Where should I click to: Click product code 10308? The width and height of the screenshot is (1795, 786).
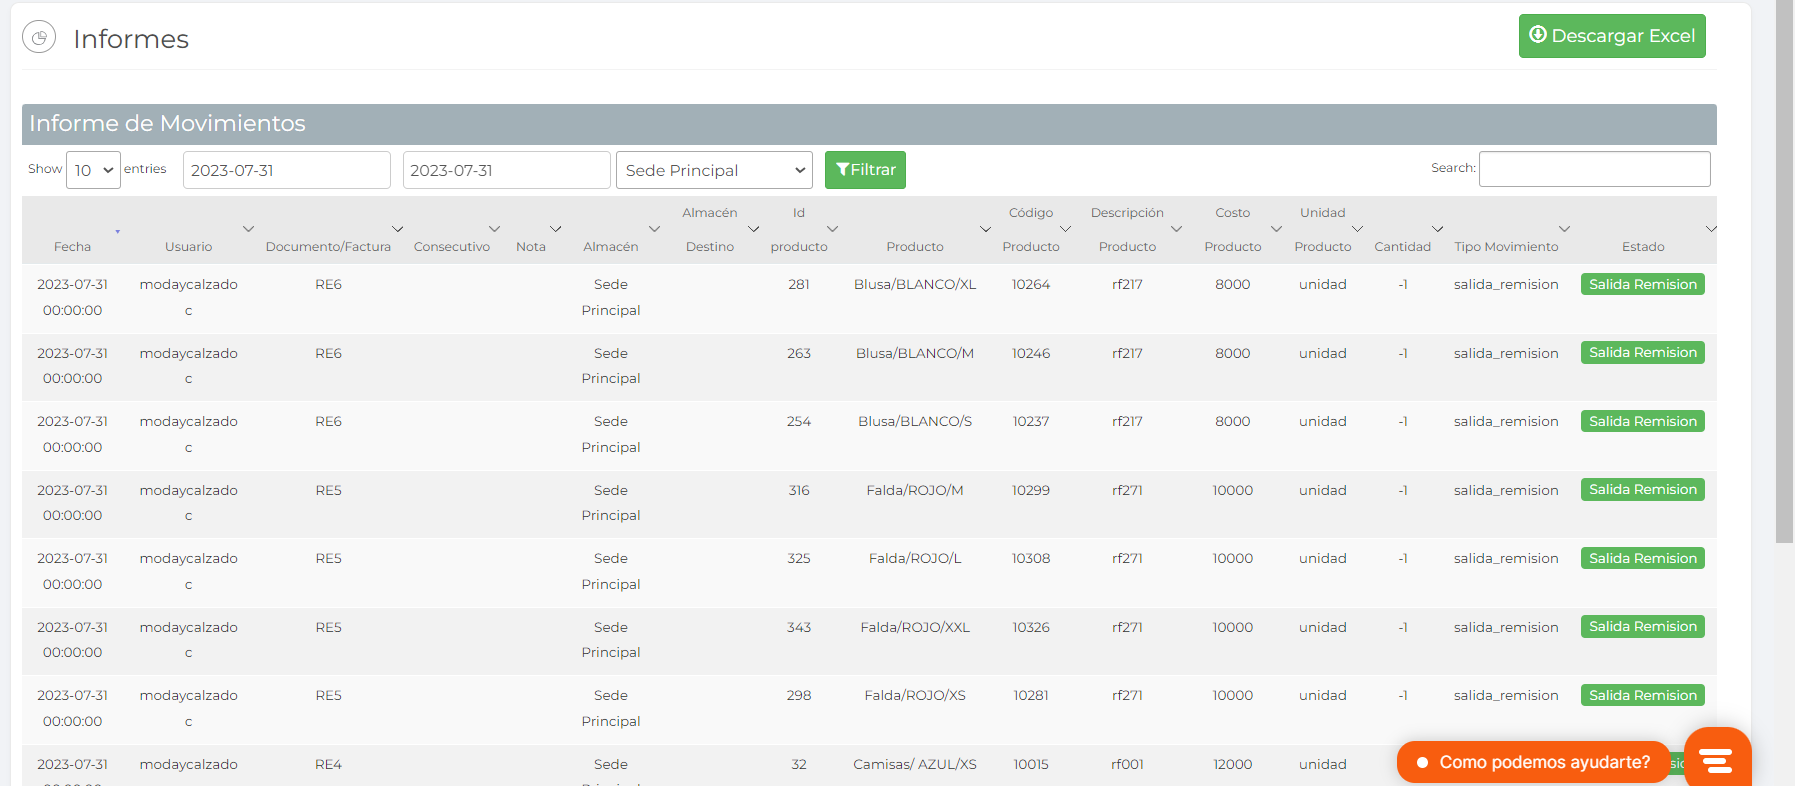click(x=1031, y=559)
